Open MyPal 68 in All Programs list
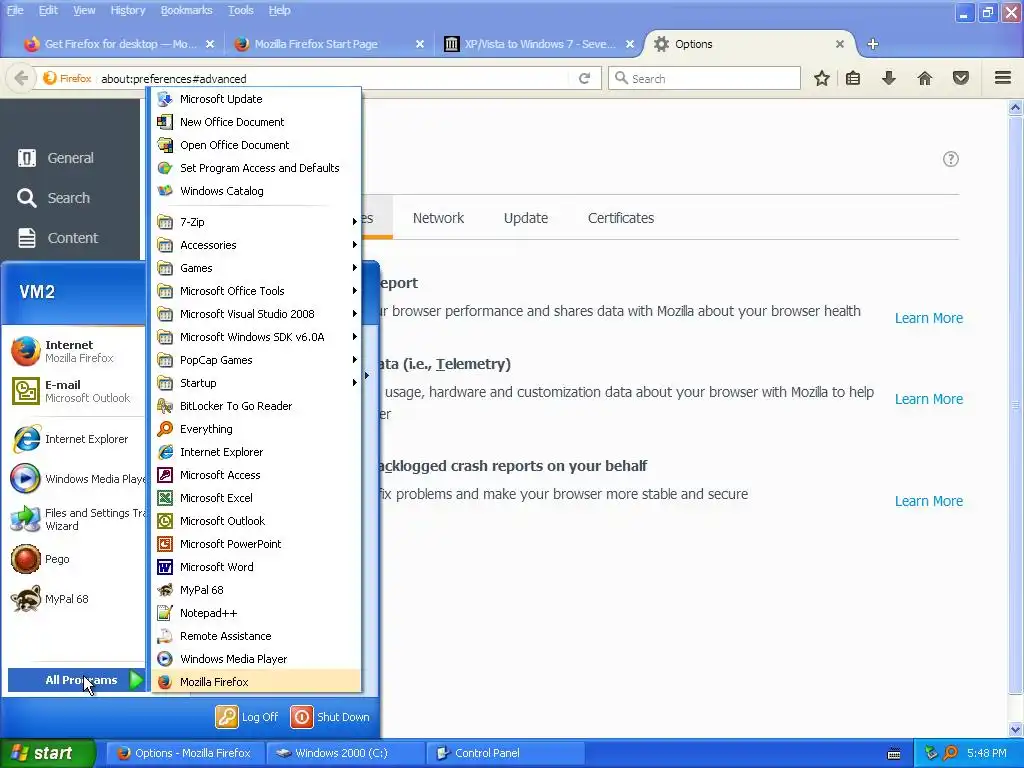Screen dimensions: 1024x768 click(256, 590)
